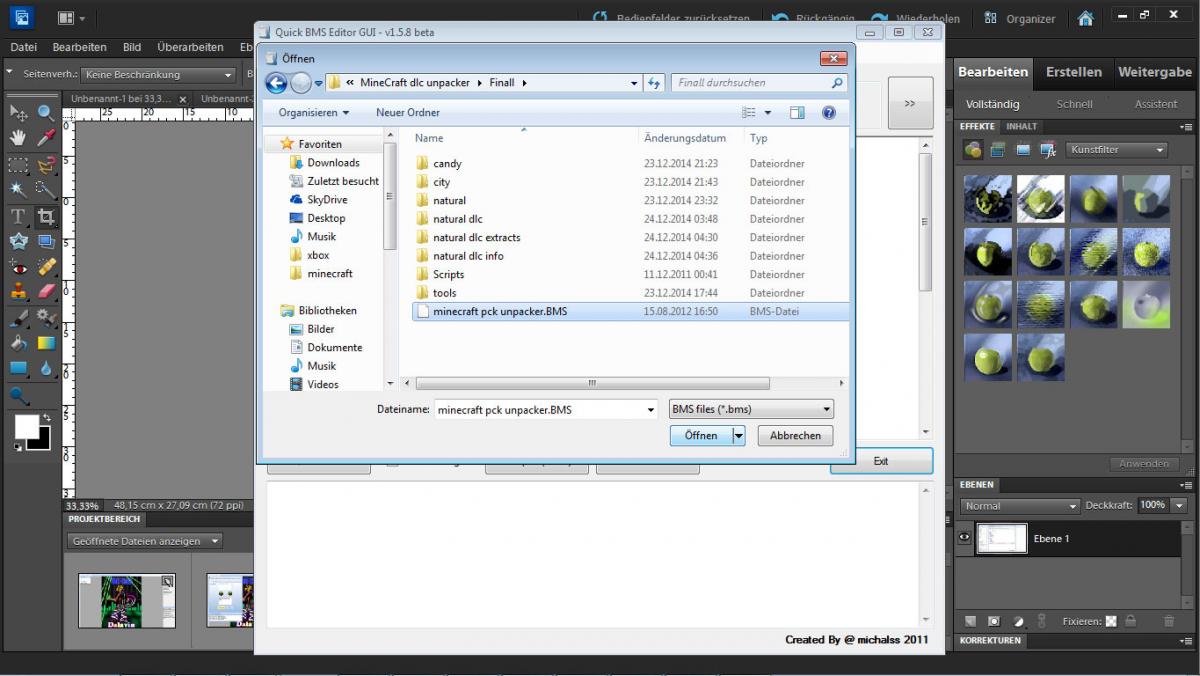Viewport: 1200px width, 676px height.
Task: Choose the Eraser tool
Action: (46, 292)
